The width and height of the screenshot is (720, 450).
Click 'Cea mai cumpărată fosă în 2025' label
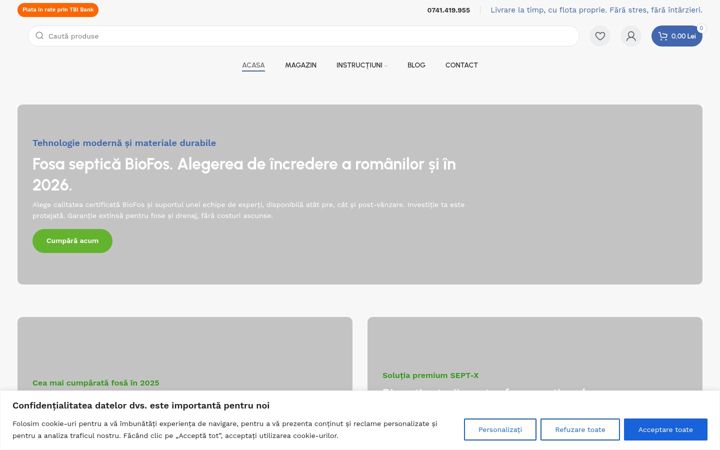96,382
